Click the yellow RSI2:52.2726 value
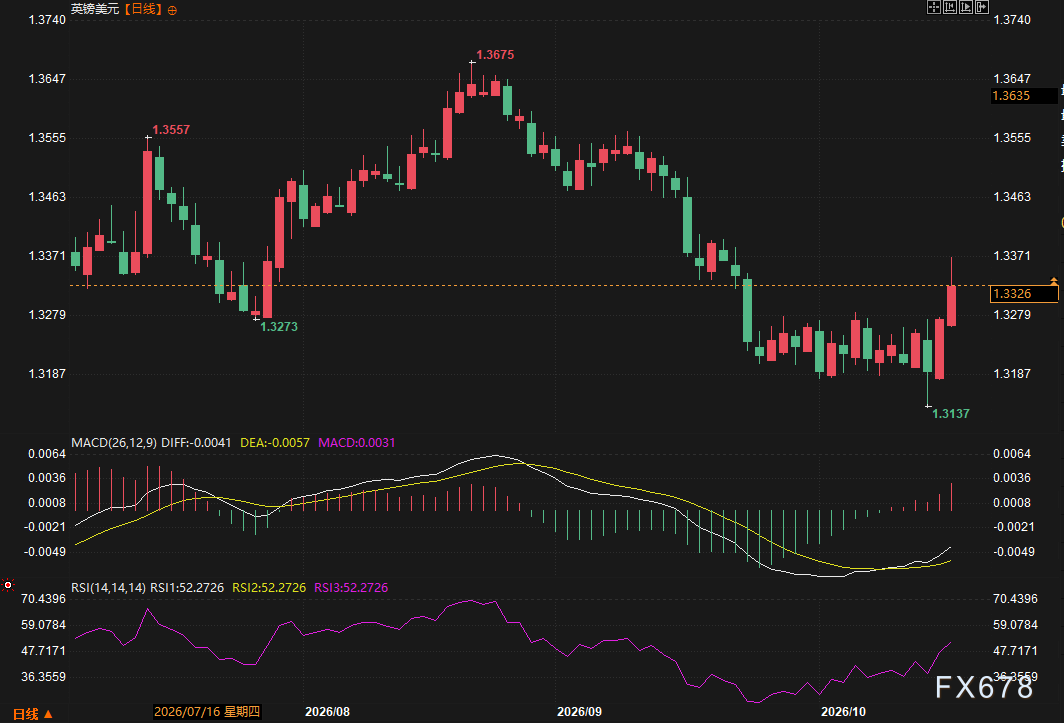 tap(269, 588)
